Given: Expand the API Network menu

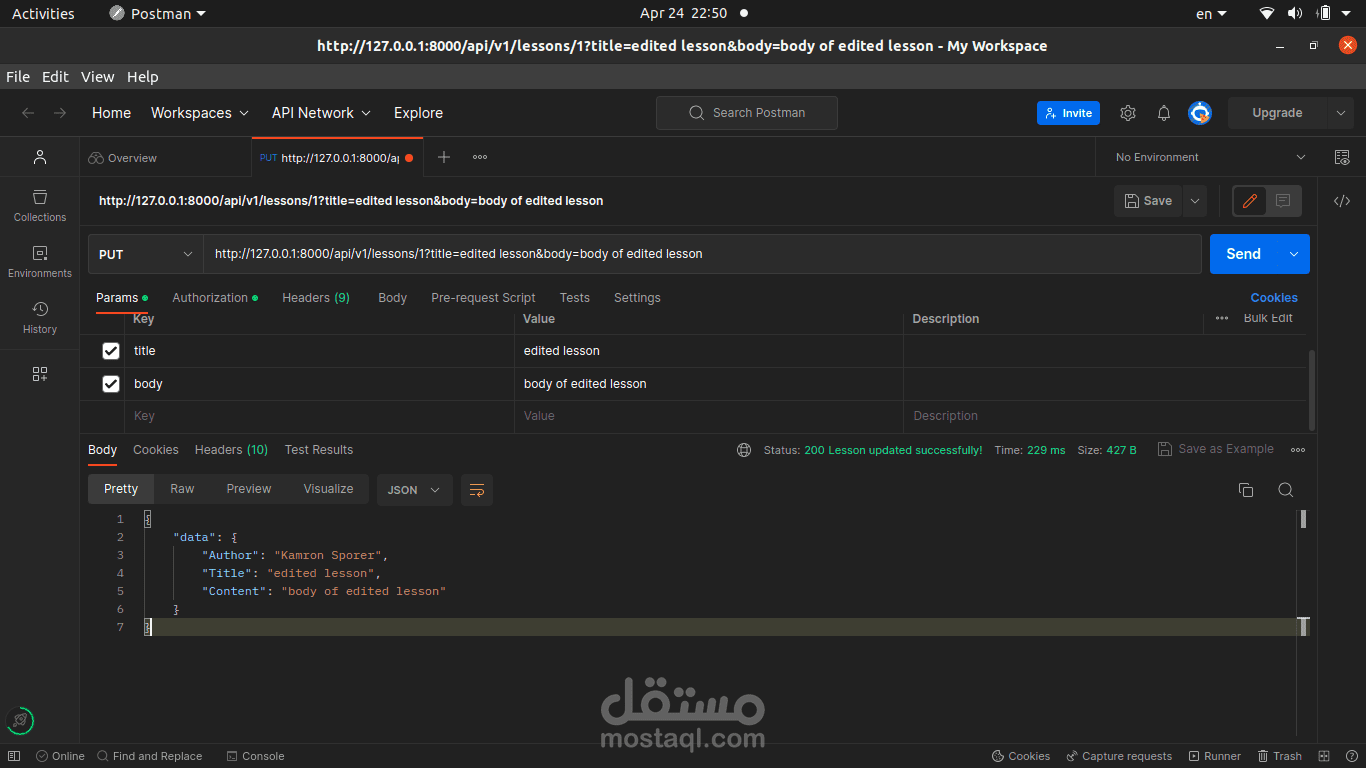Looking at the screenshot, I should pos(321,113).
